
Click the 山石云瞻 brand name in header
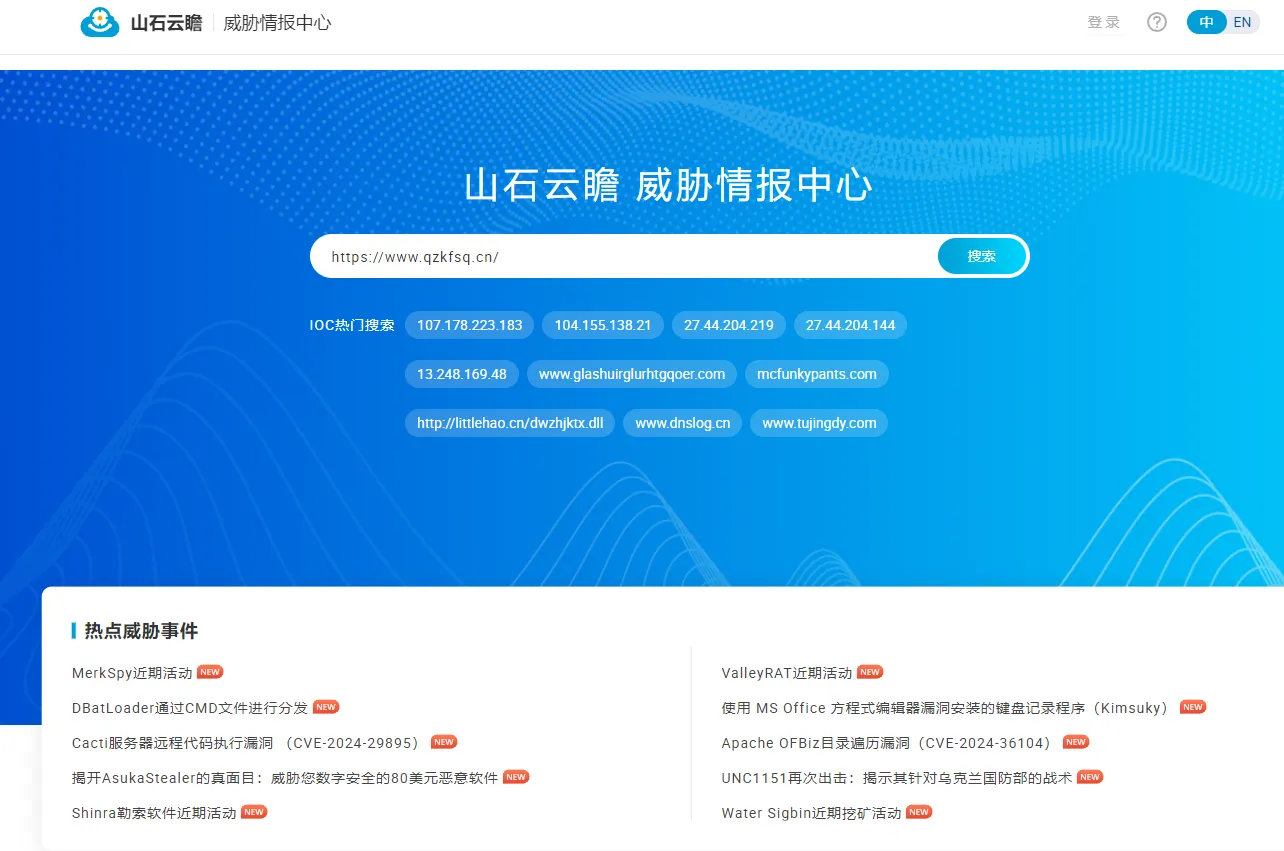(x=166, y=23)
